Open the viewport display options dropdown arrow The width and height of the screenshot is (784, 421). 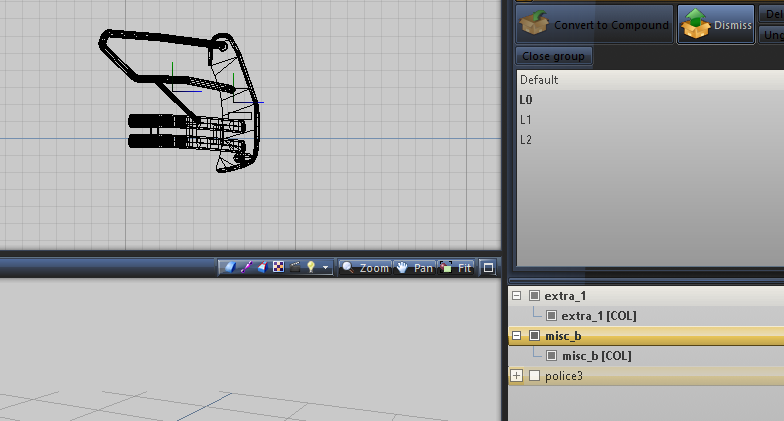click(325, 268)
